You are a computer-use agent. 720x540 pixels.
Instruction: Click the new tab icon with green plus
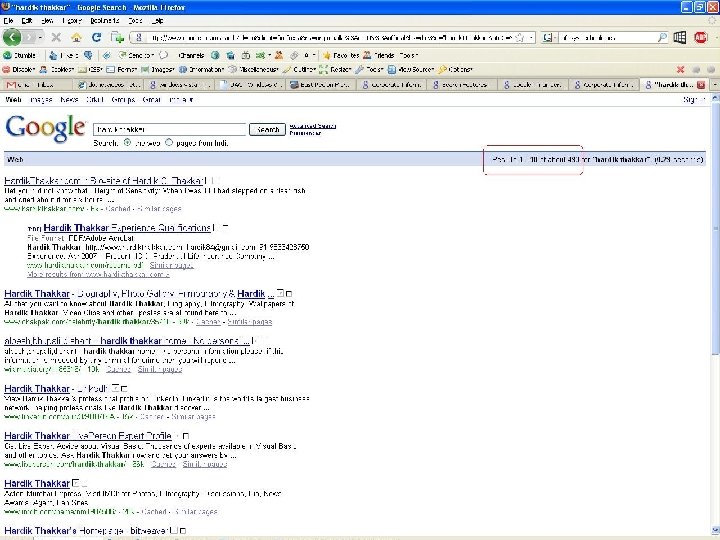pos(118,37)
